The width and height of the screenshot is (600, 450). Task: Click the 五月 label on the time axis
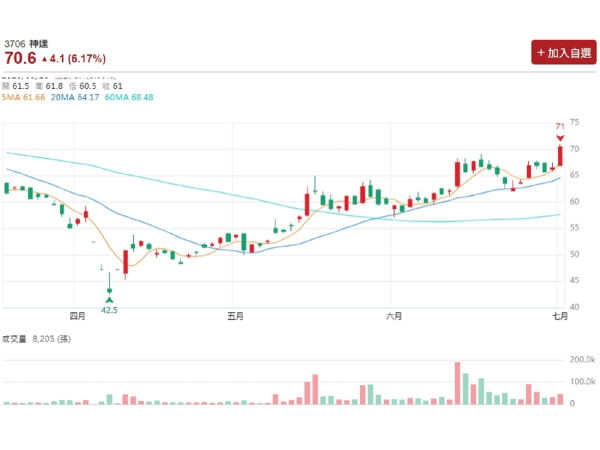coord(236,317)
